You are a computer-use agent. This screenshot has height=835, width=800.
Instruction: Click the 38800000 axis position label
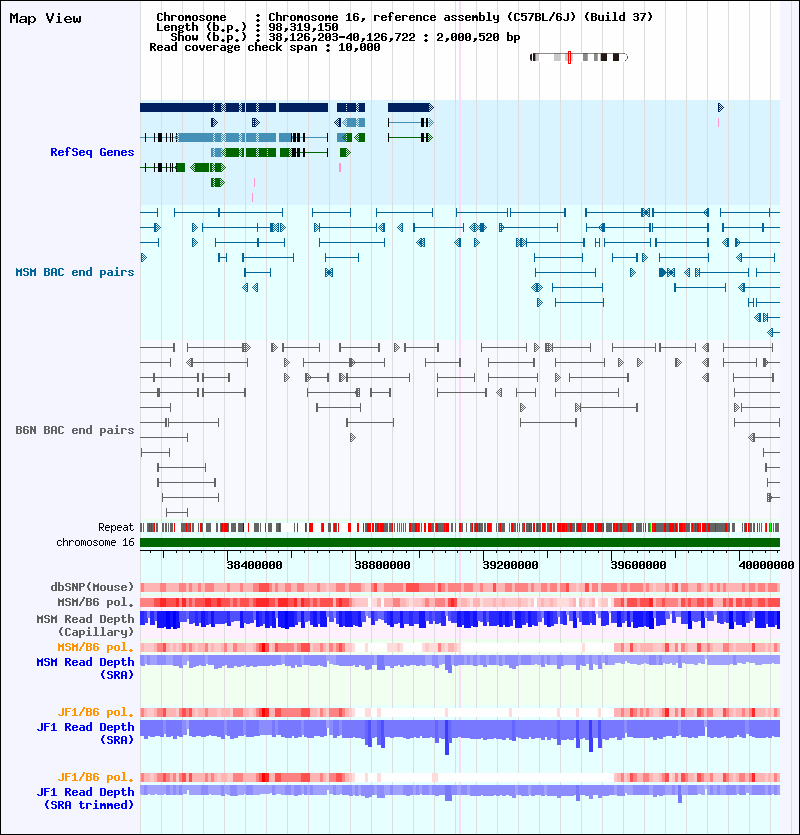pyautogui.click(x=382, y=566)
